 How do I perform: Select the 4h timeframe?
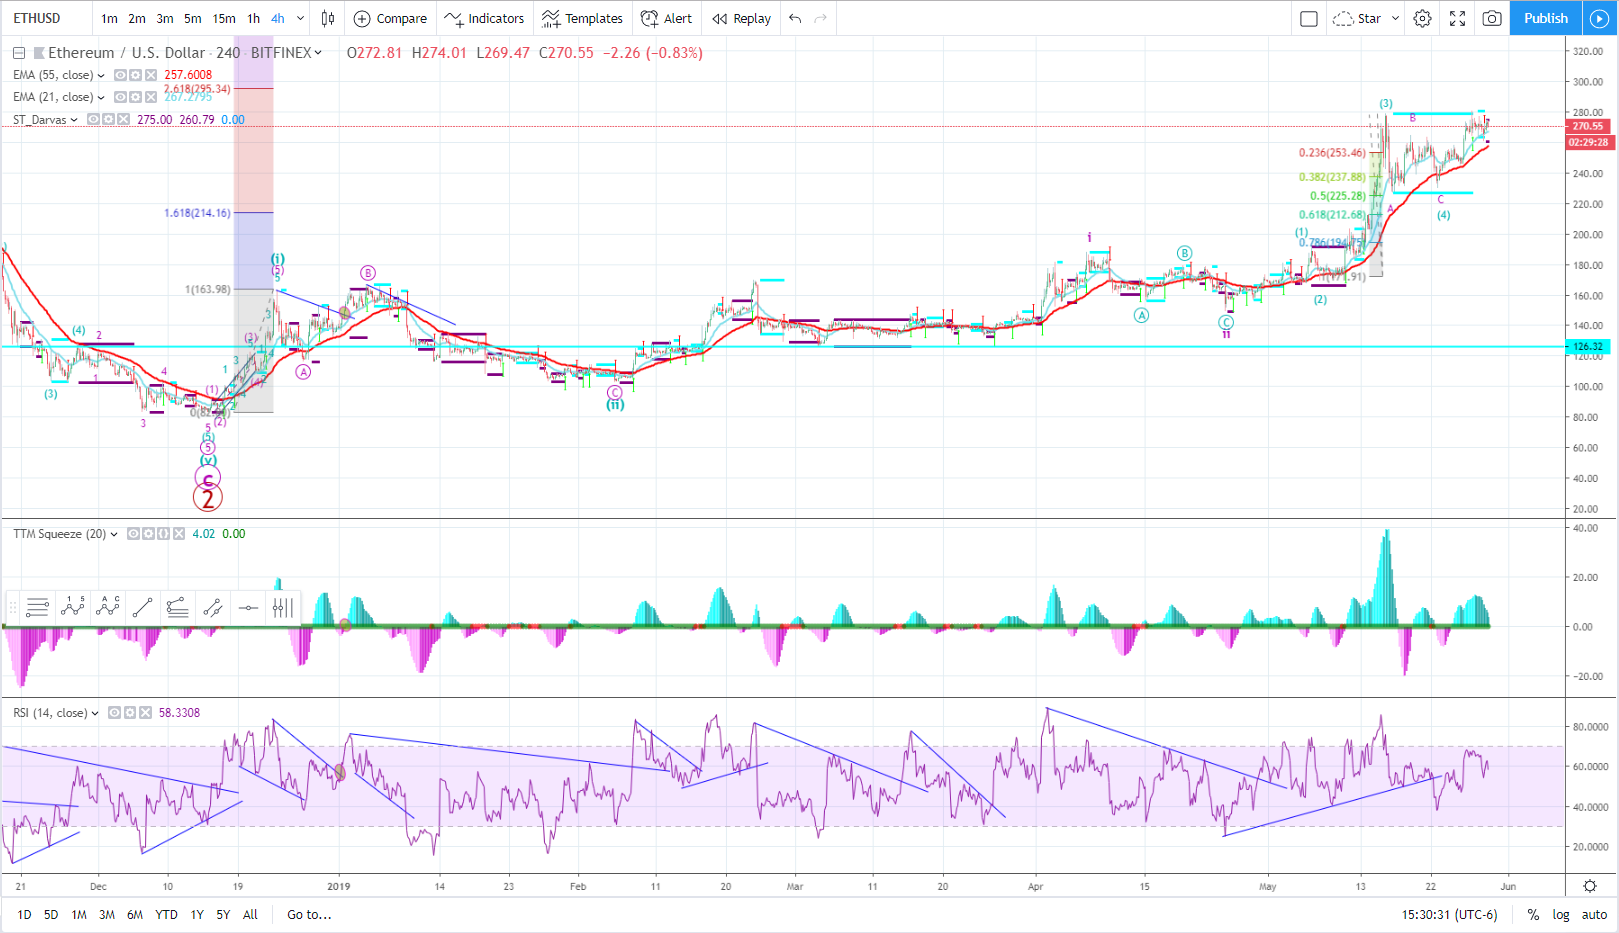278,18
